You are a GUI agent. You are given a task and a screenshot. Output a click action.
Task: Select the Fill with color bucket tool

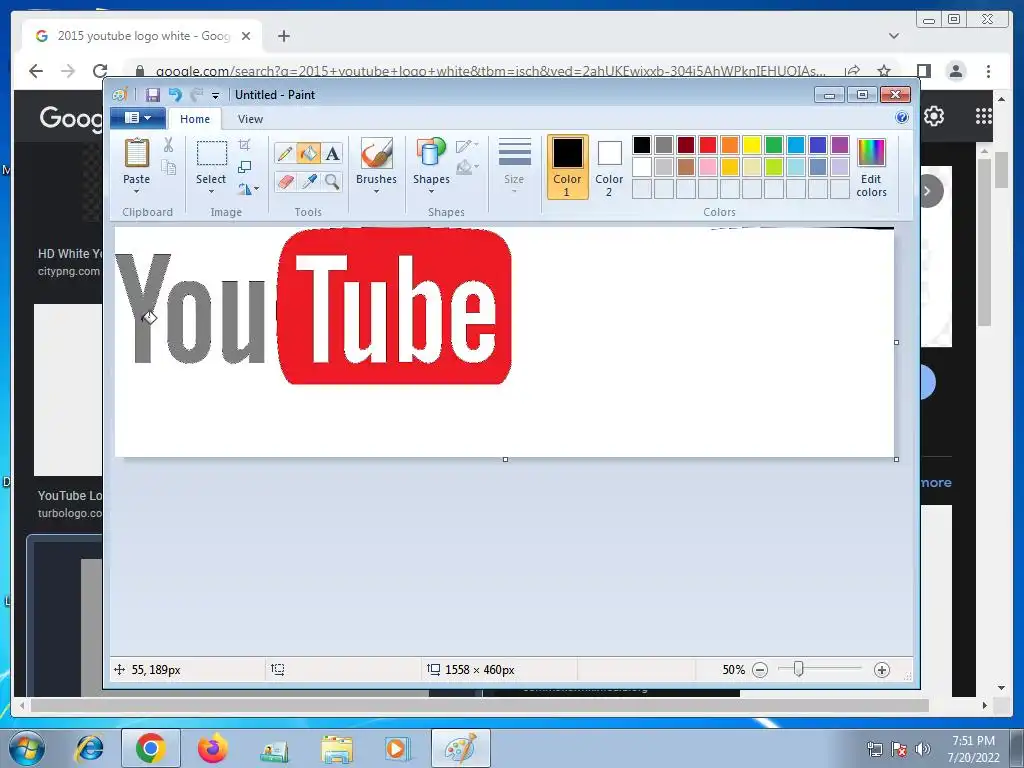coord(308,153)
